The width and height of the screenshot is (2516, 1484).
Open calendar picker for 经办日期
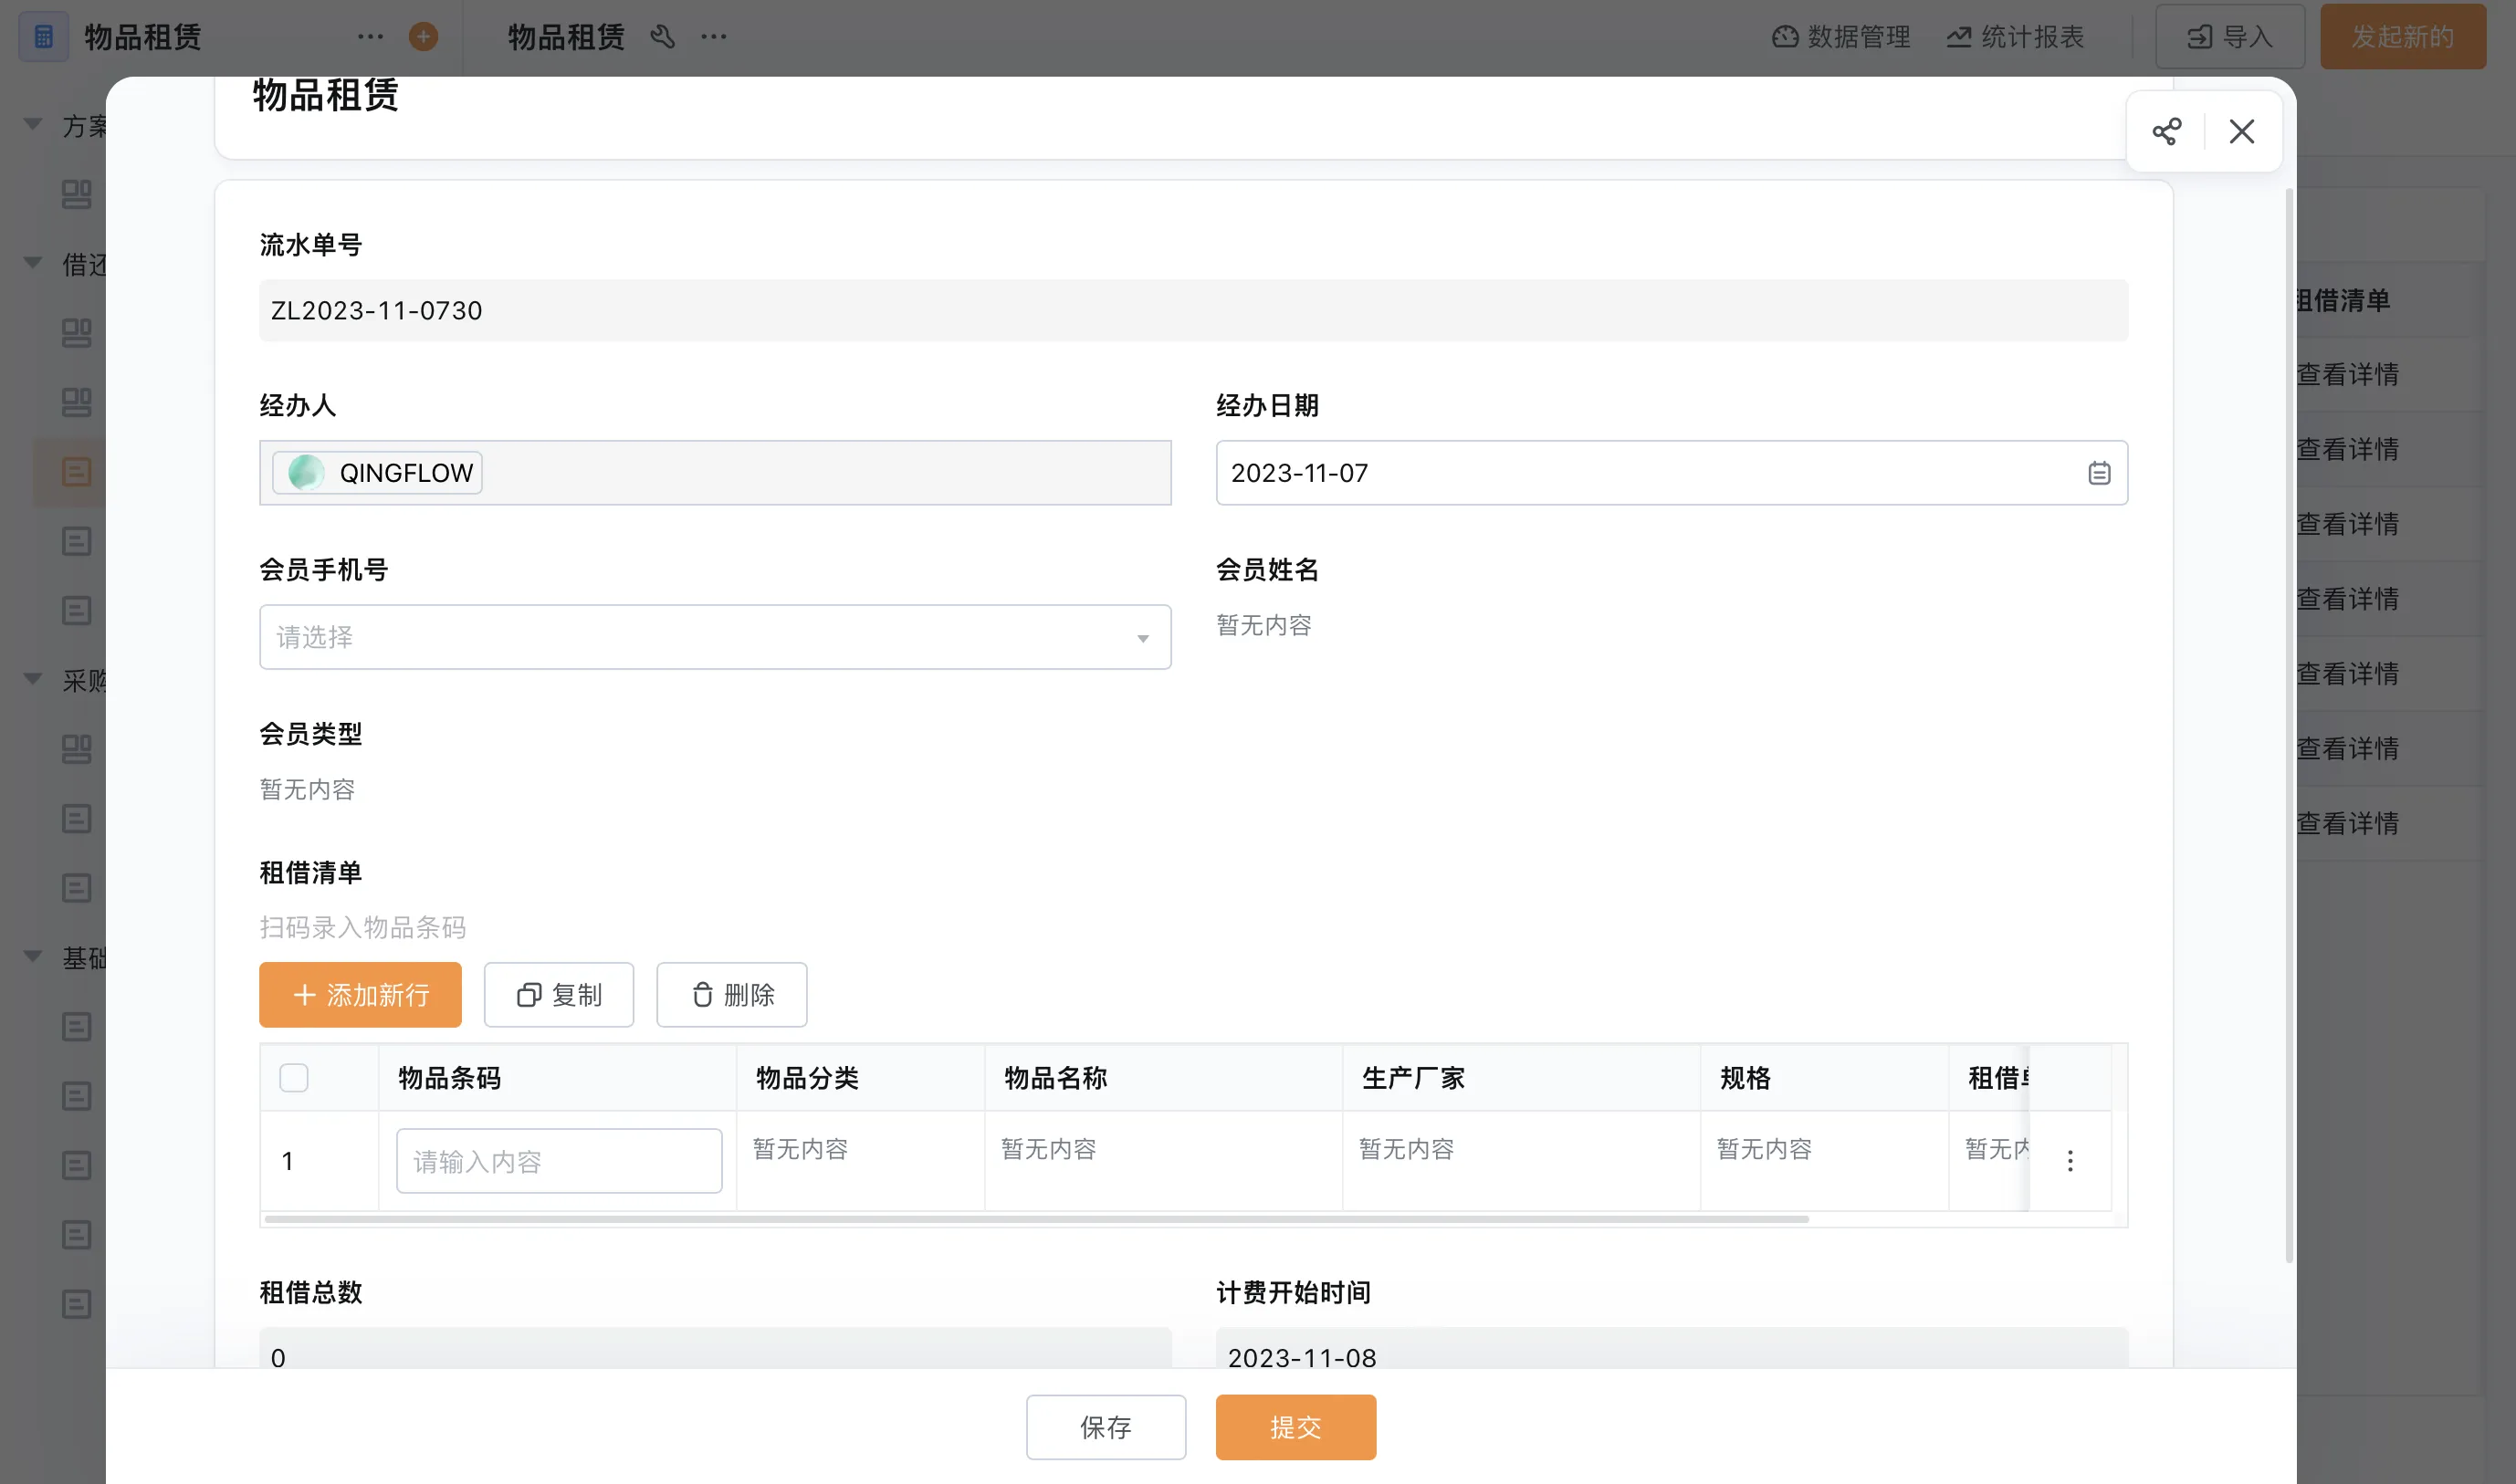pyautogui.click(x=2099, y=473)
